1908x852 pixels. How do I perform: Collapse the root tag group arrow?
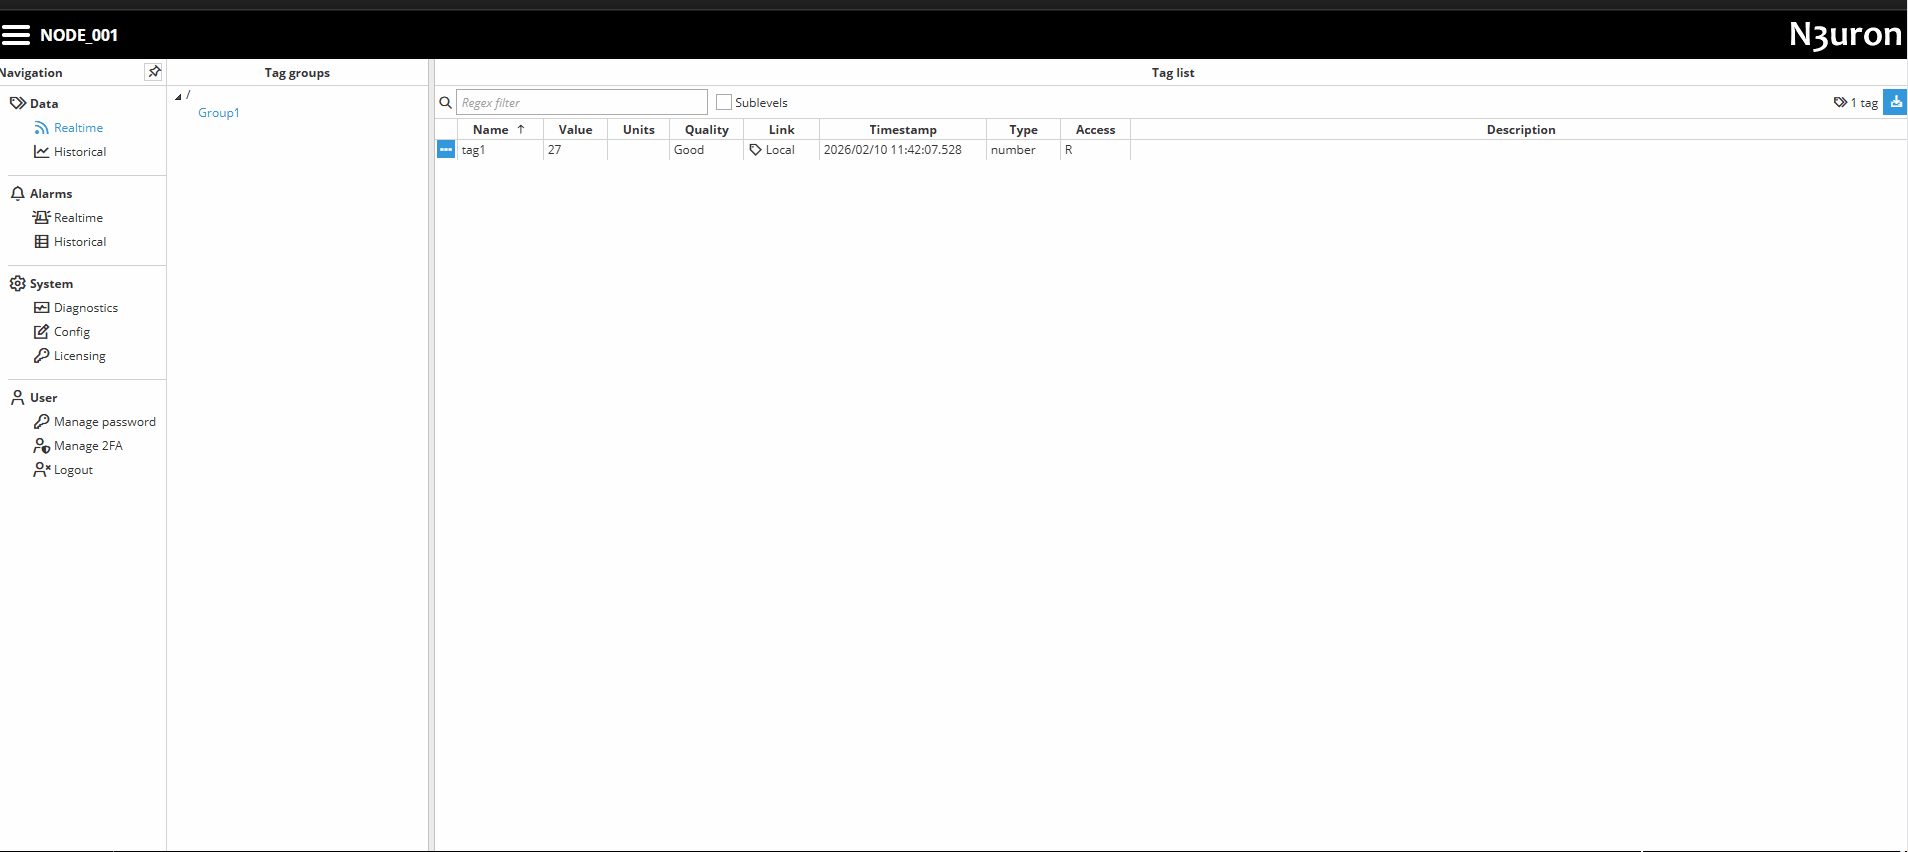pyautogui.click(x=179, y=97)
